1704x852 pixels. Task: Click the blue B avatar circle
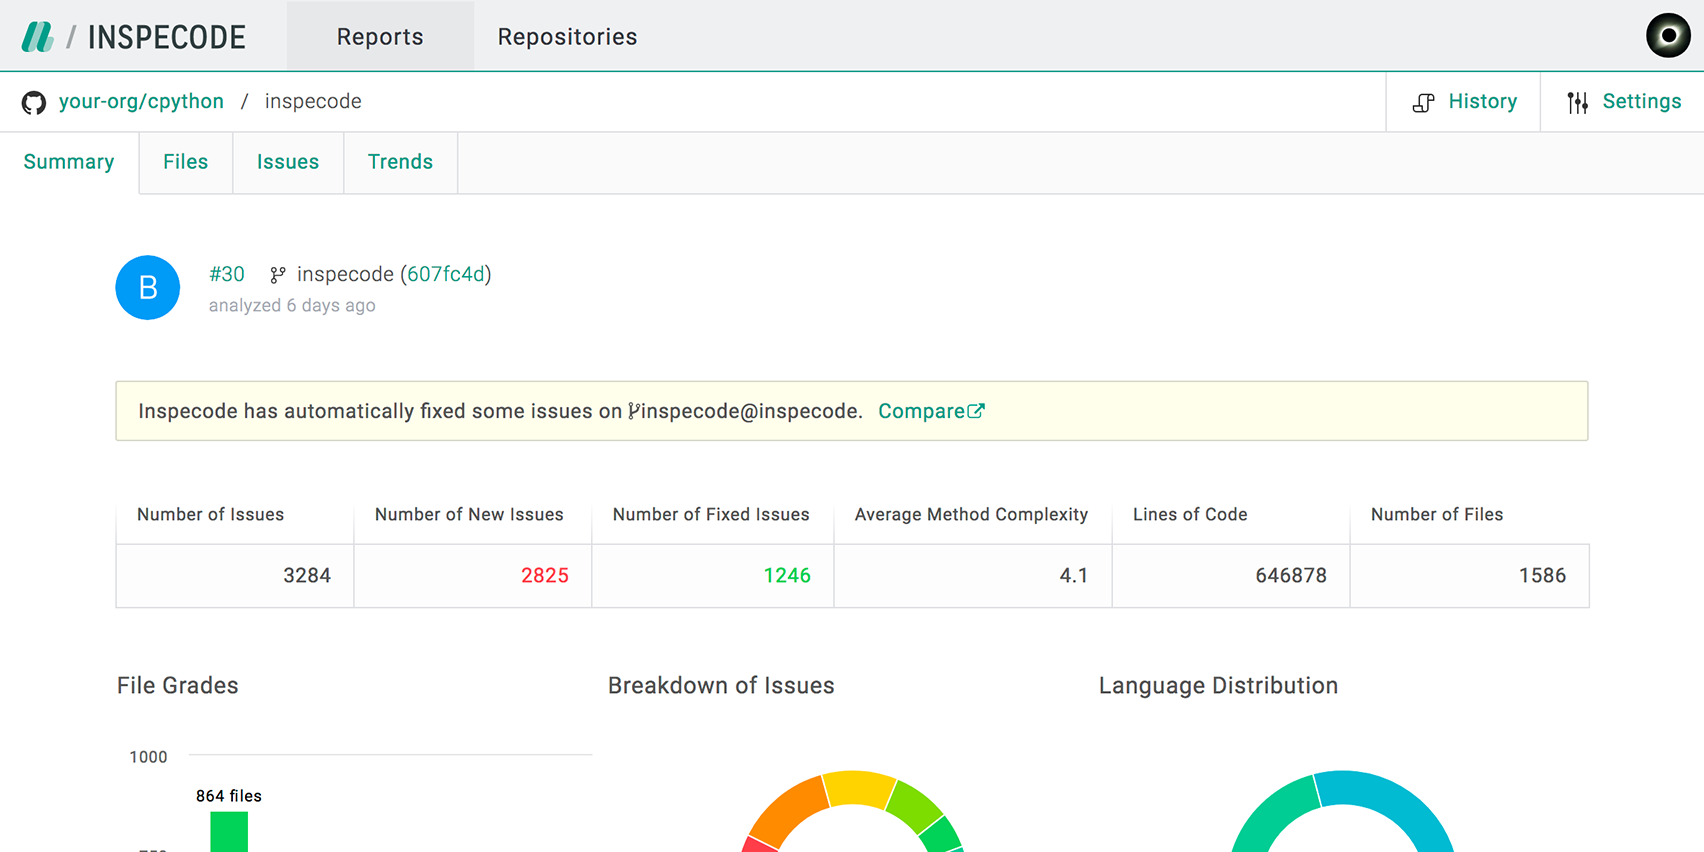point(148,288)
